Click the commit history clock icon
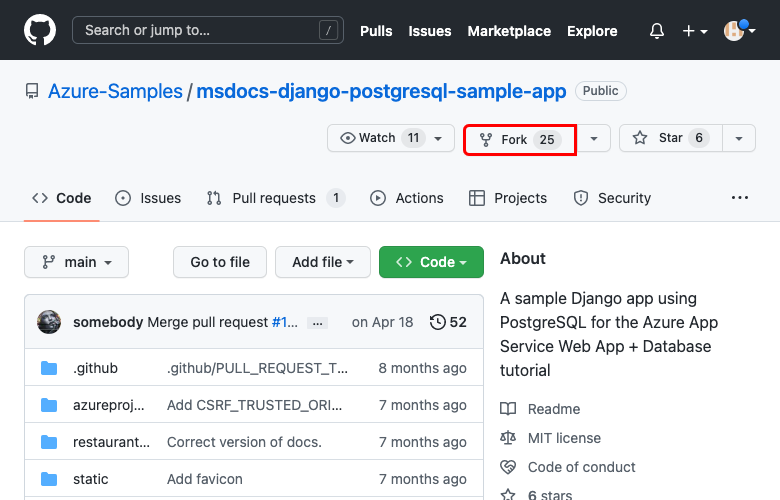Viewport: 780px width, 500px height. [x=438, y=322]
